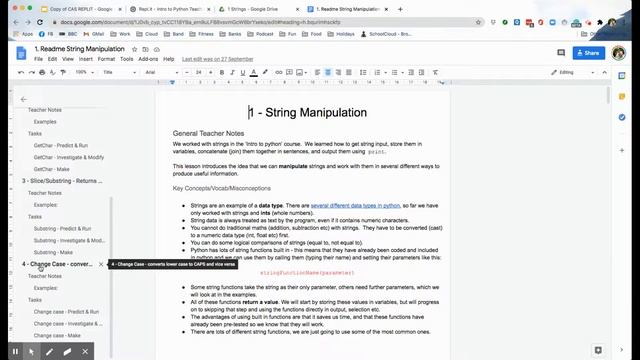Open the Add-ons menu
The image size is (640, 360).
point(148,59)
